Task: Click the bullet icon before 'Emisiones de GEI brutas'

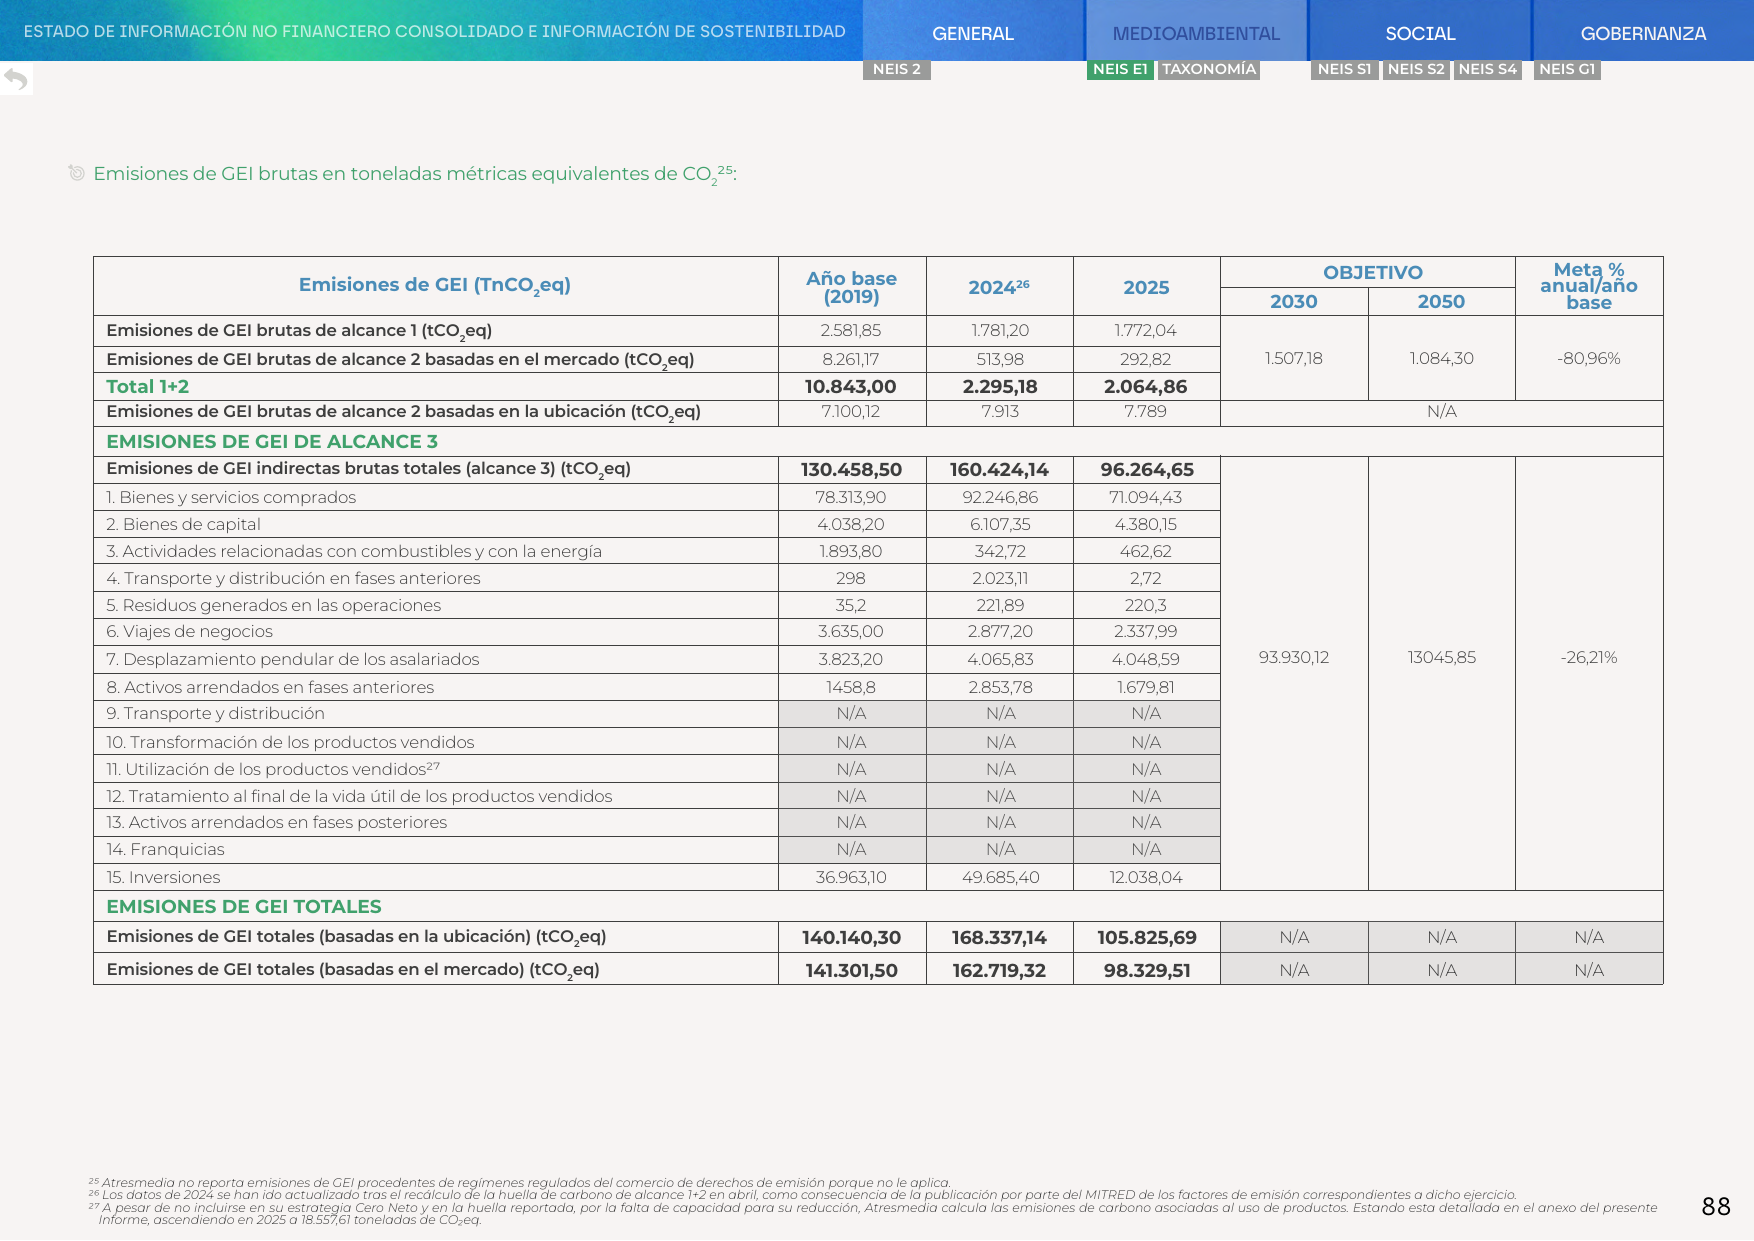Action: point(76,173)
